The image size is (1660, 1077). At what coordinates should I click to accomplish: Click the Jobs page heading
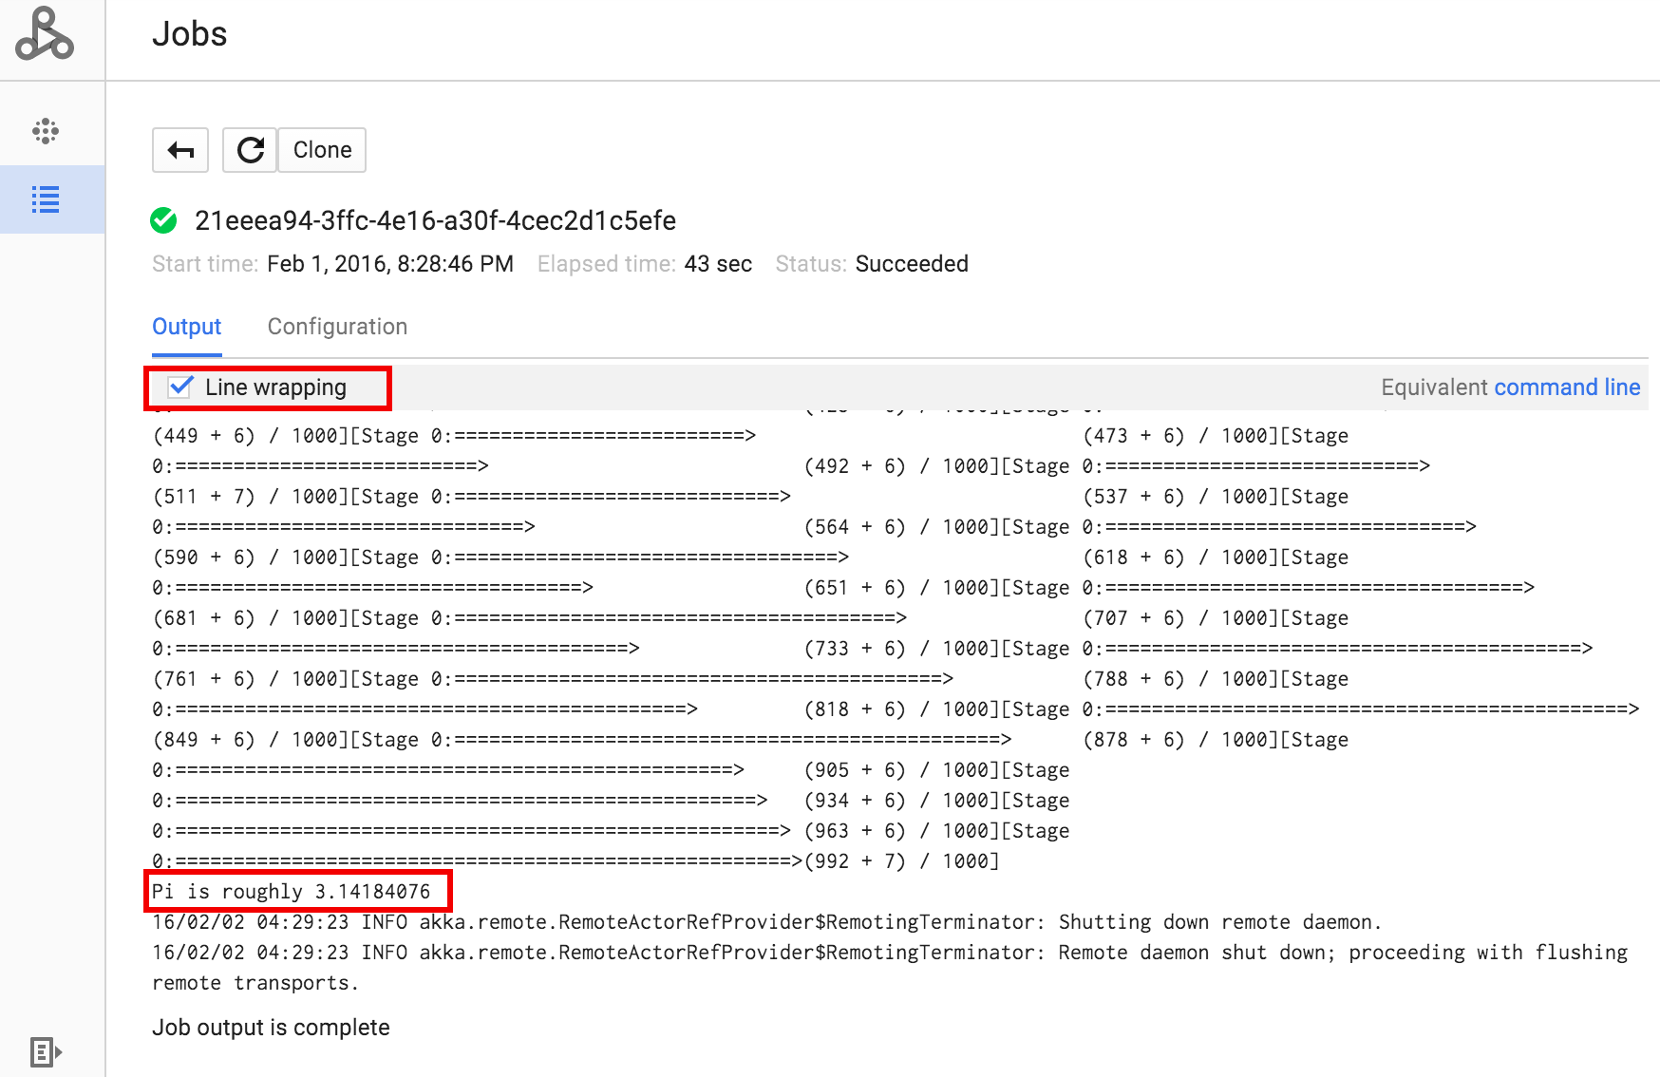tap(189, 35)
